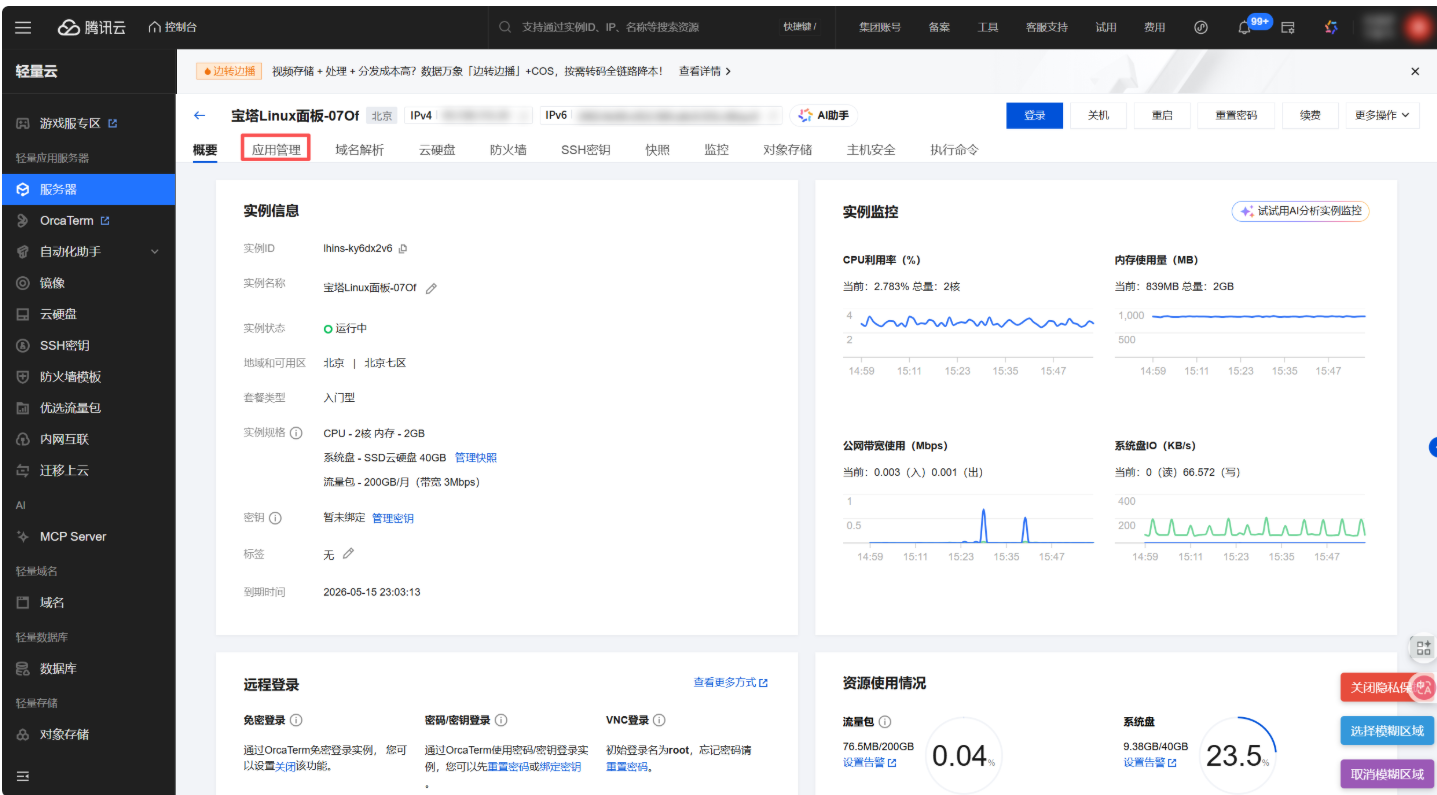The height and width of the screenshot is (795, 1437).
Task: Open 应用管理 tab
Action: [x=276, y=150]
